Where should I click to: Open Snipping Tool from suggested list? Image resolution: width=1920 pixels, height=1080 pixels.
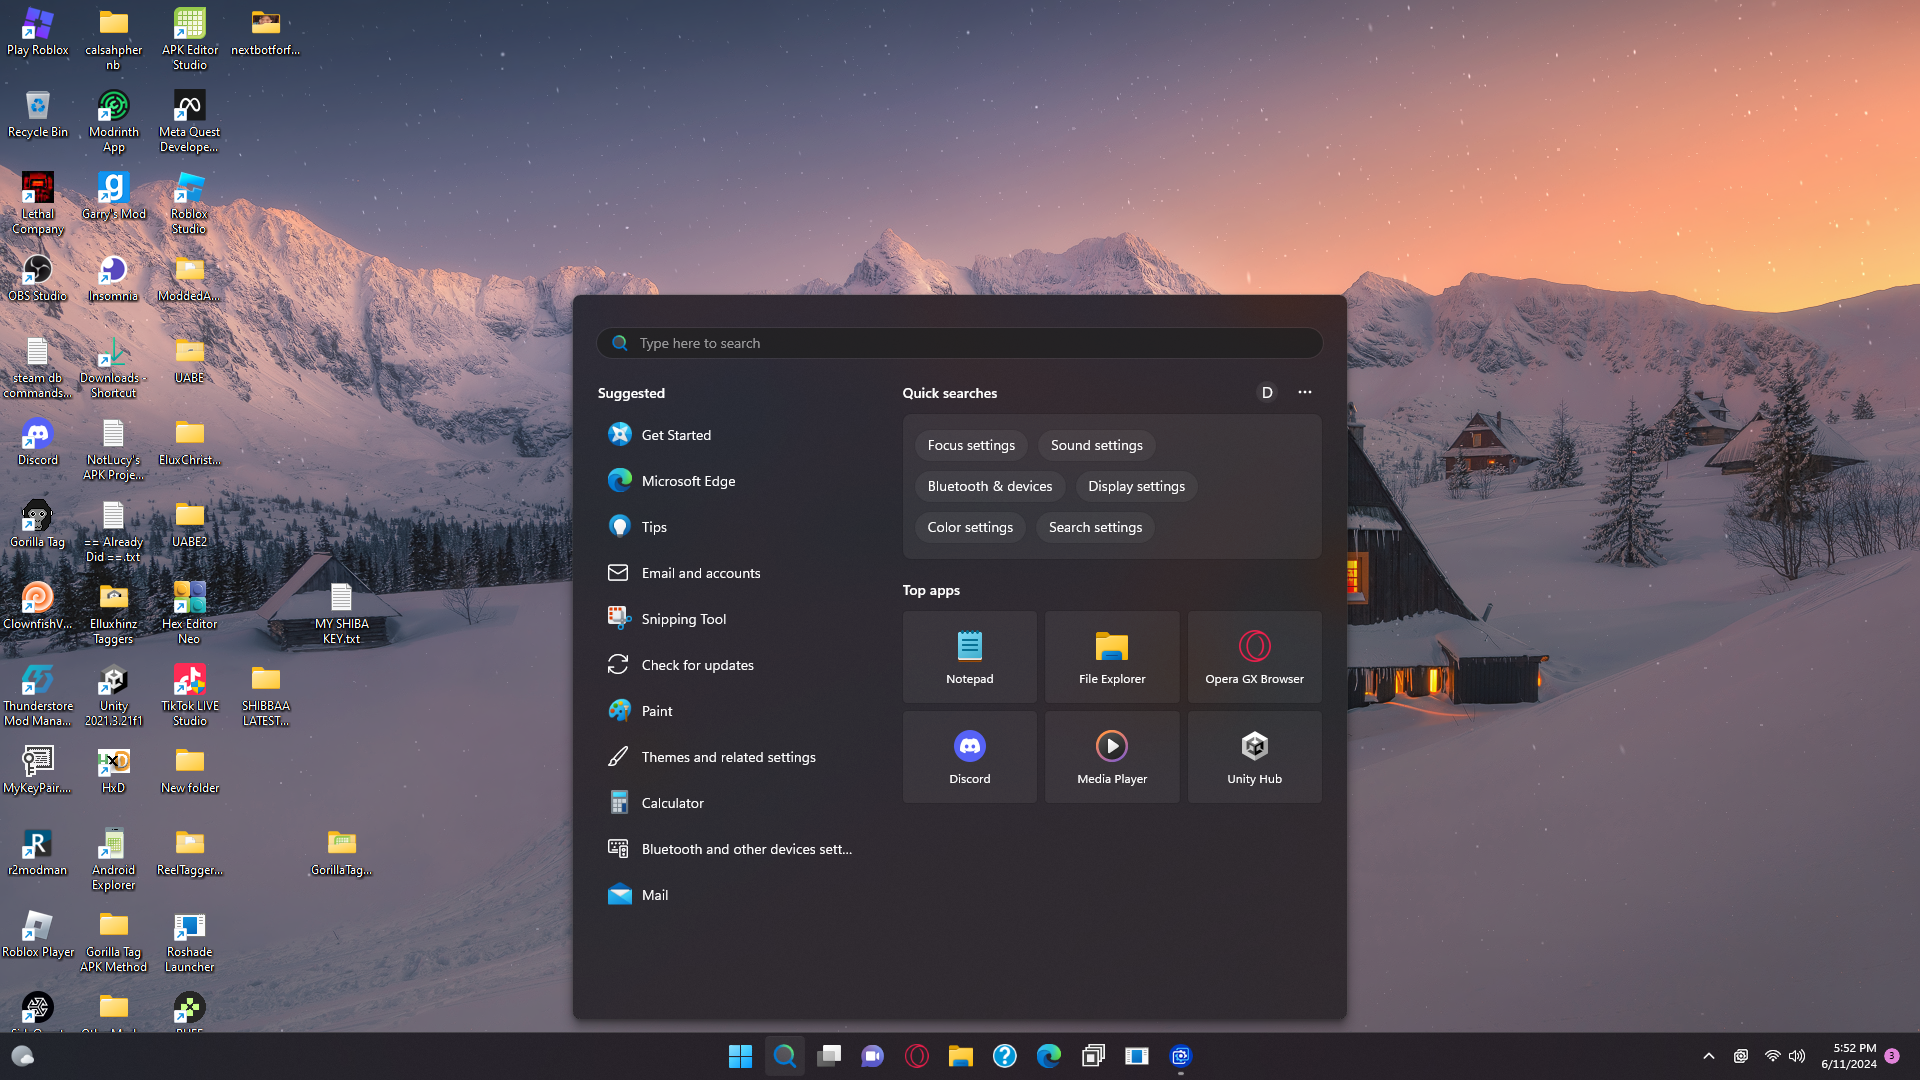683,619
